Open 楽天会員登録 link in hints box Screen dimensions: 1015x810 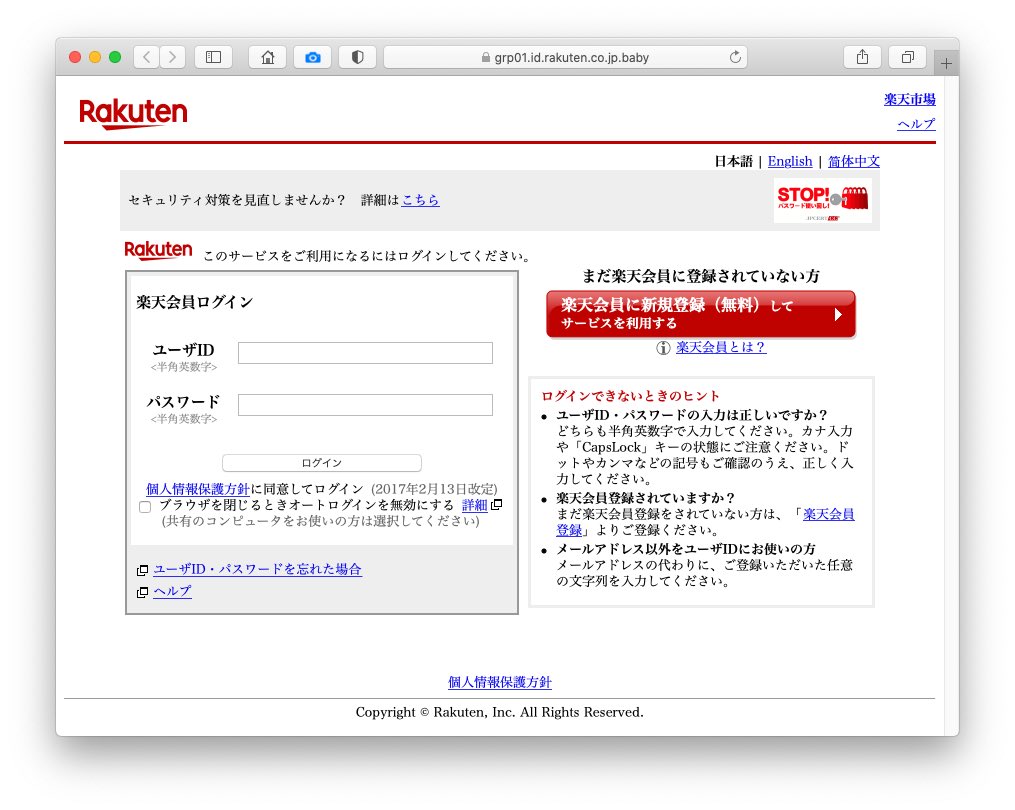[x=829, y=514]
